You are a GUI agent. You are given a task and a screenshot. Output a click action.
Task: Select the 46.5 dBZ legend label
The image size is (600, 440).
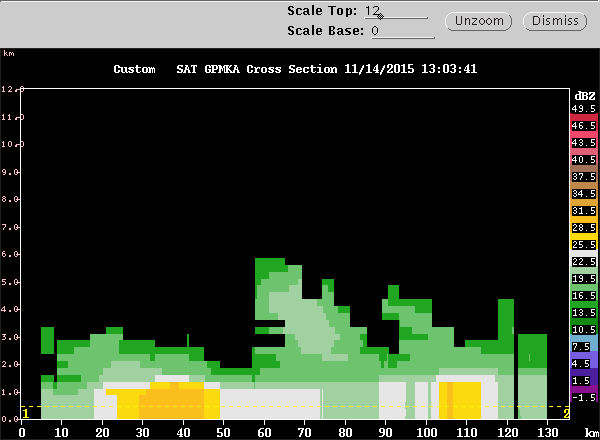584,125
